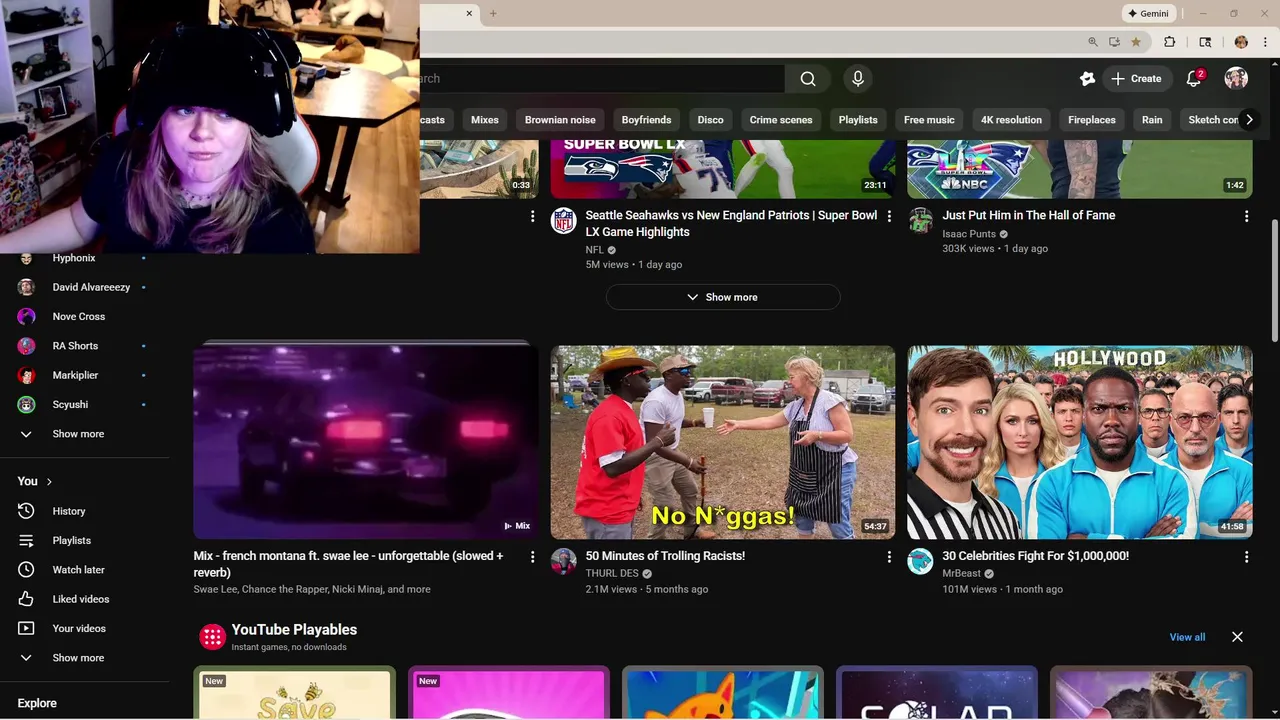1280x720 pixels.
Task: Click the Isaac Punts channel name
Action: pyautogui.click(x=969, y=234)
